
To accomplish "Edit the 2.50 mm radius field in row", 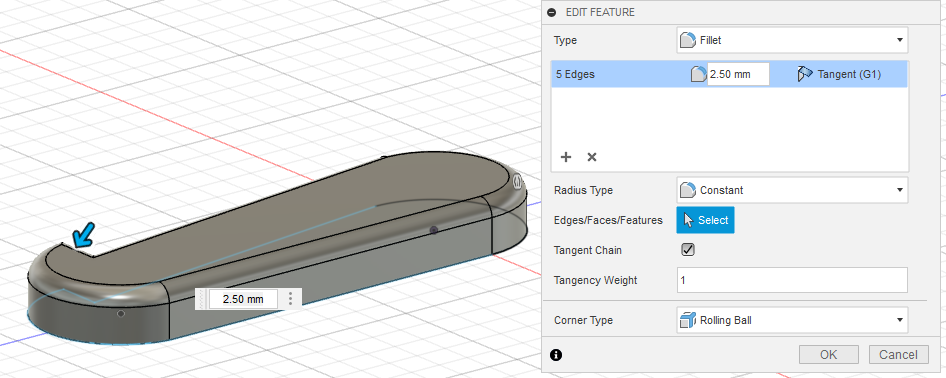I will click(738, 74).
